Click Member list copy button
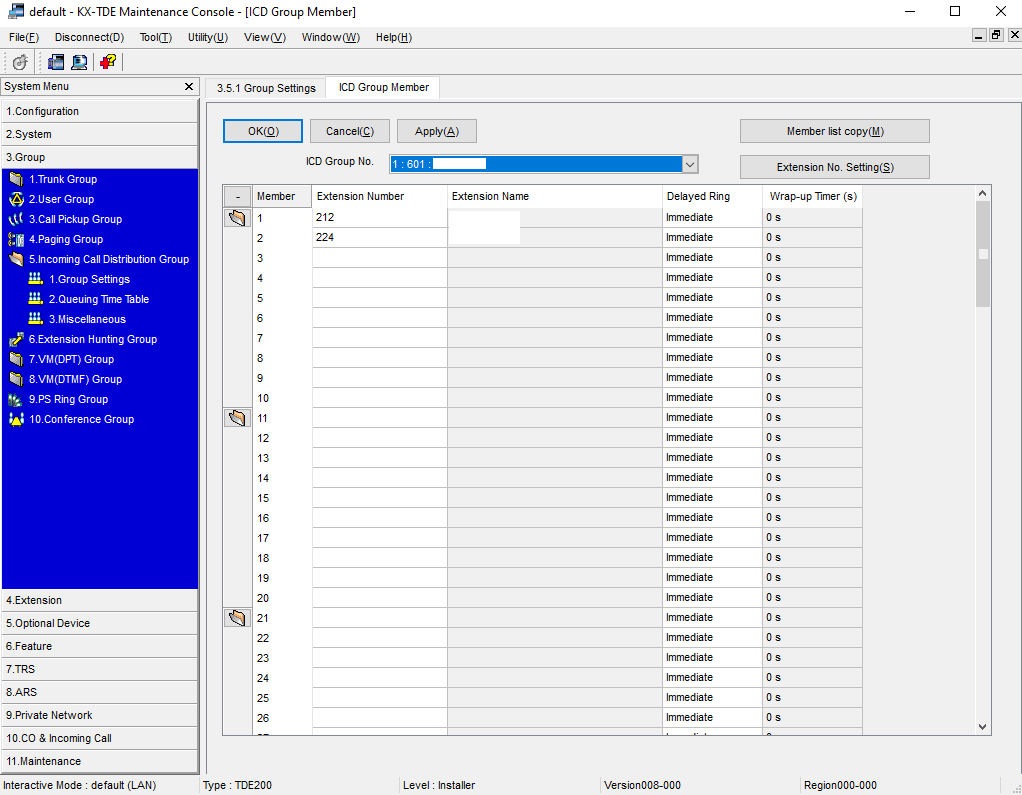Screen dimensions: 1022x795 pos(835,131)
